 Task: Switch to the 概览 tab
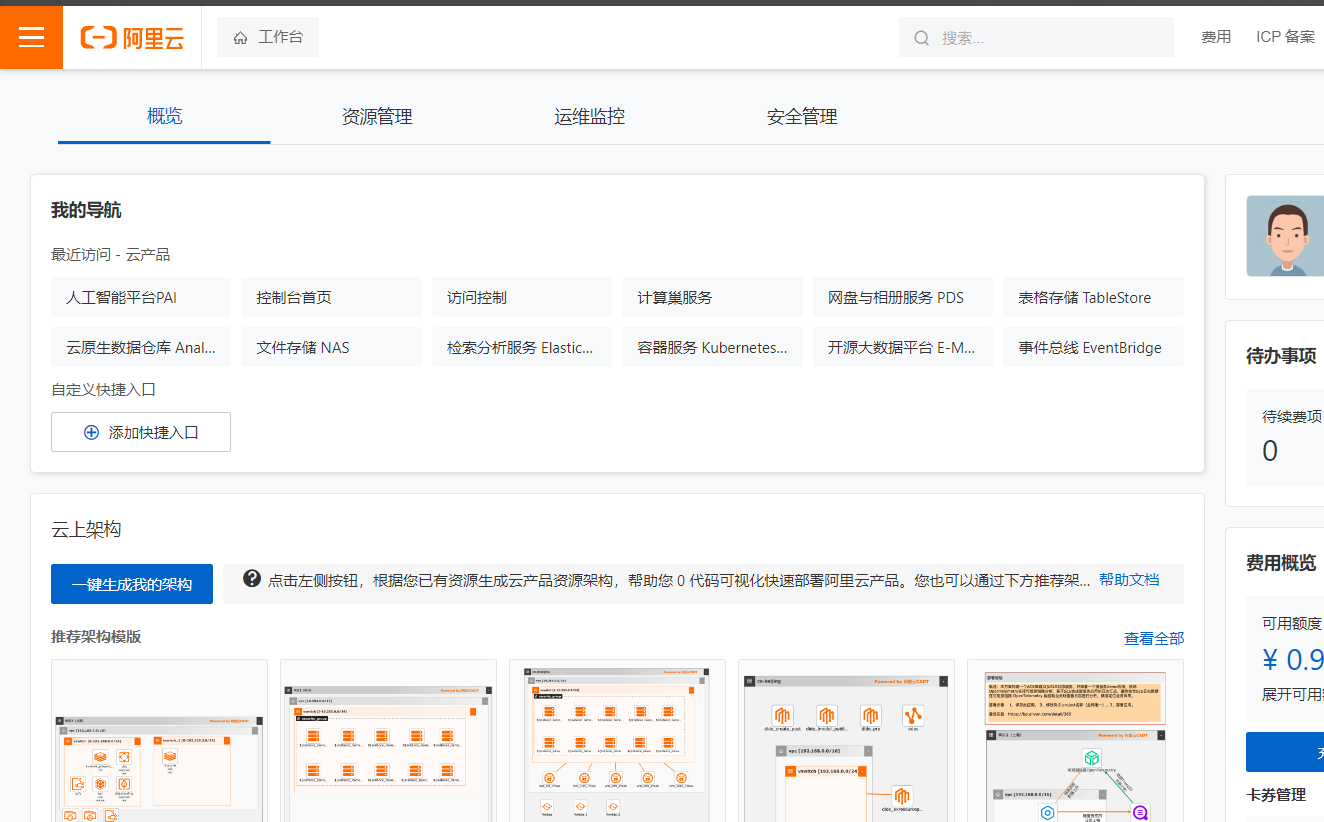164,116
